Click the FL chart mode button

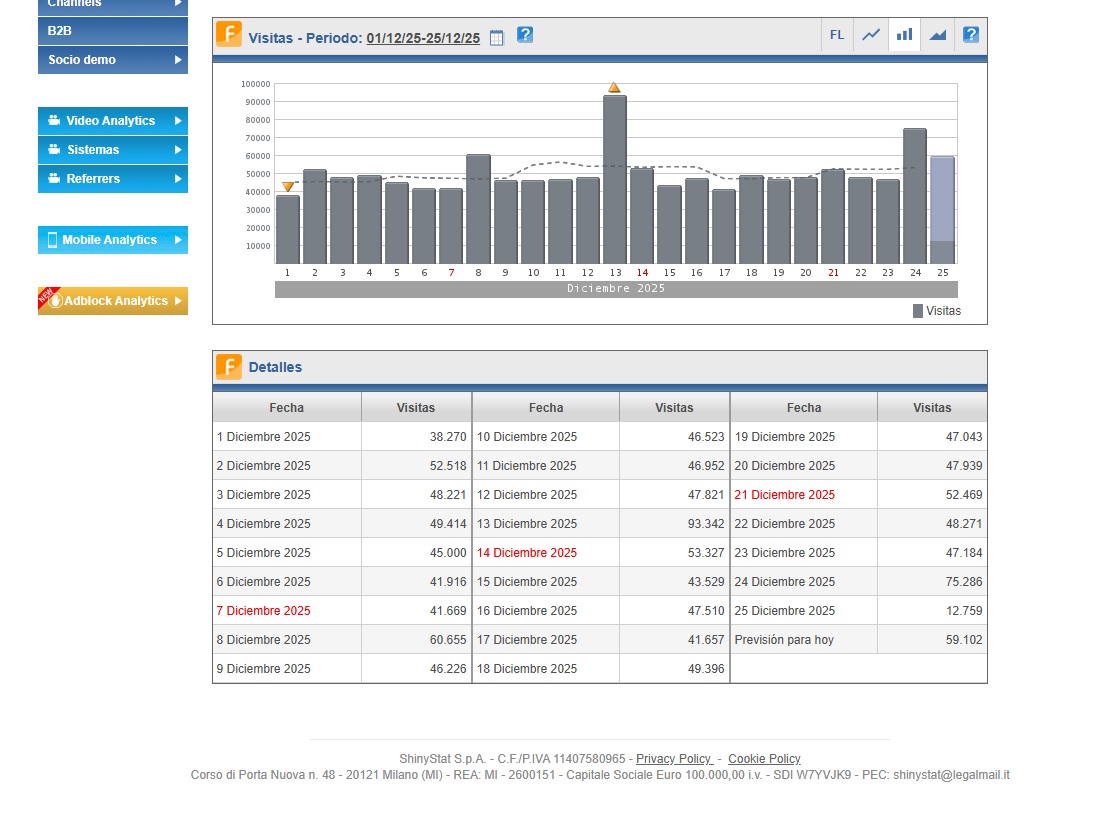pyautogui.click(x=837, y=35)
